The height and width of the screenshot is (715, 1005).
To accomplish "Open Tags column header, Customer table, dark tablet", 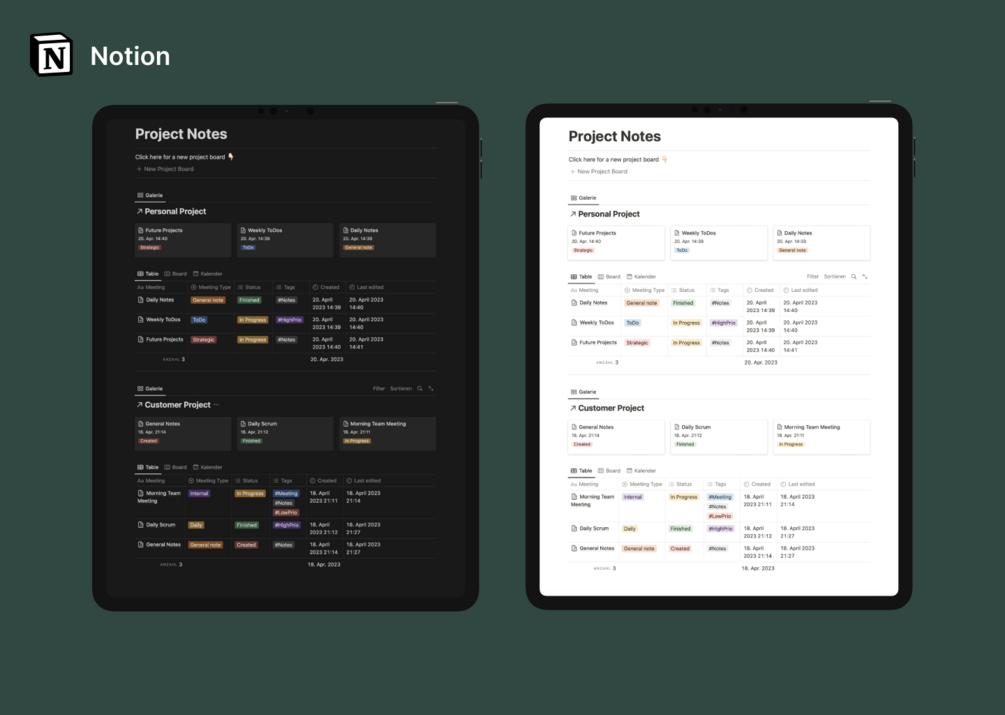I will coord(283,481).
